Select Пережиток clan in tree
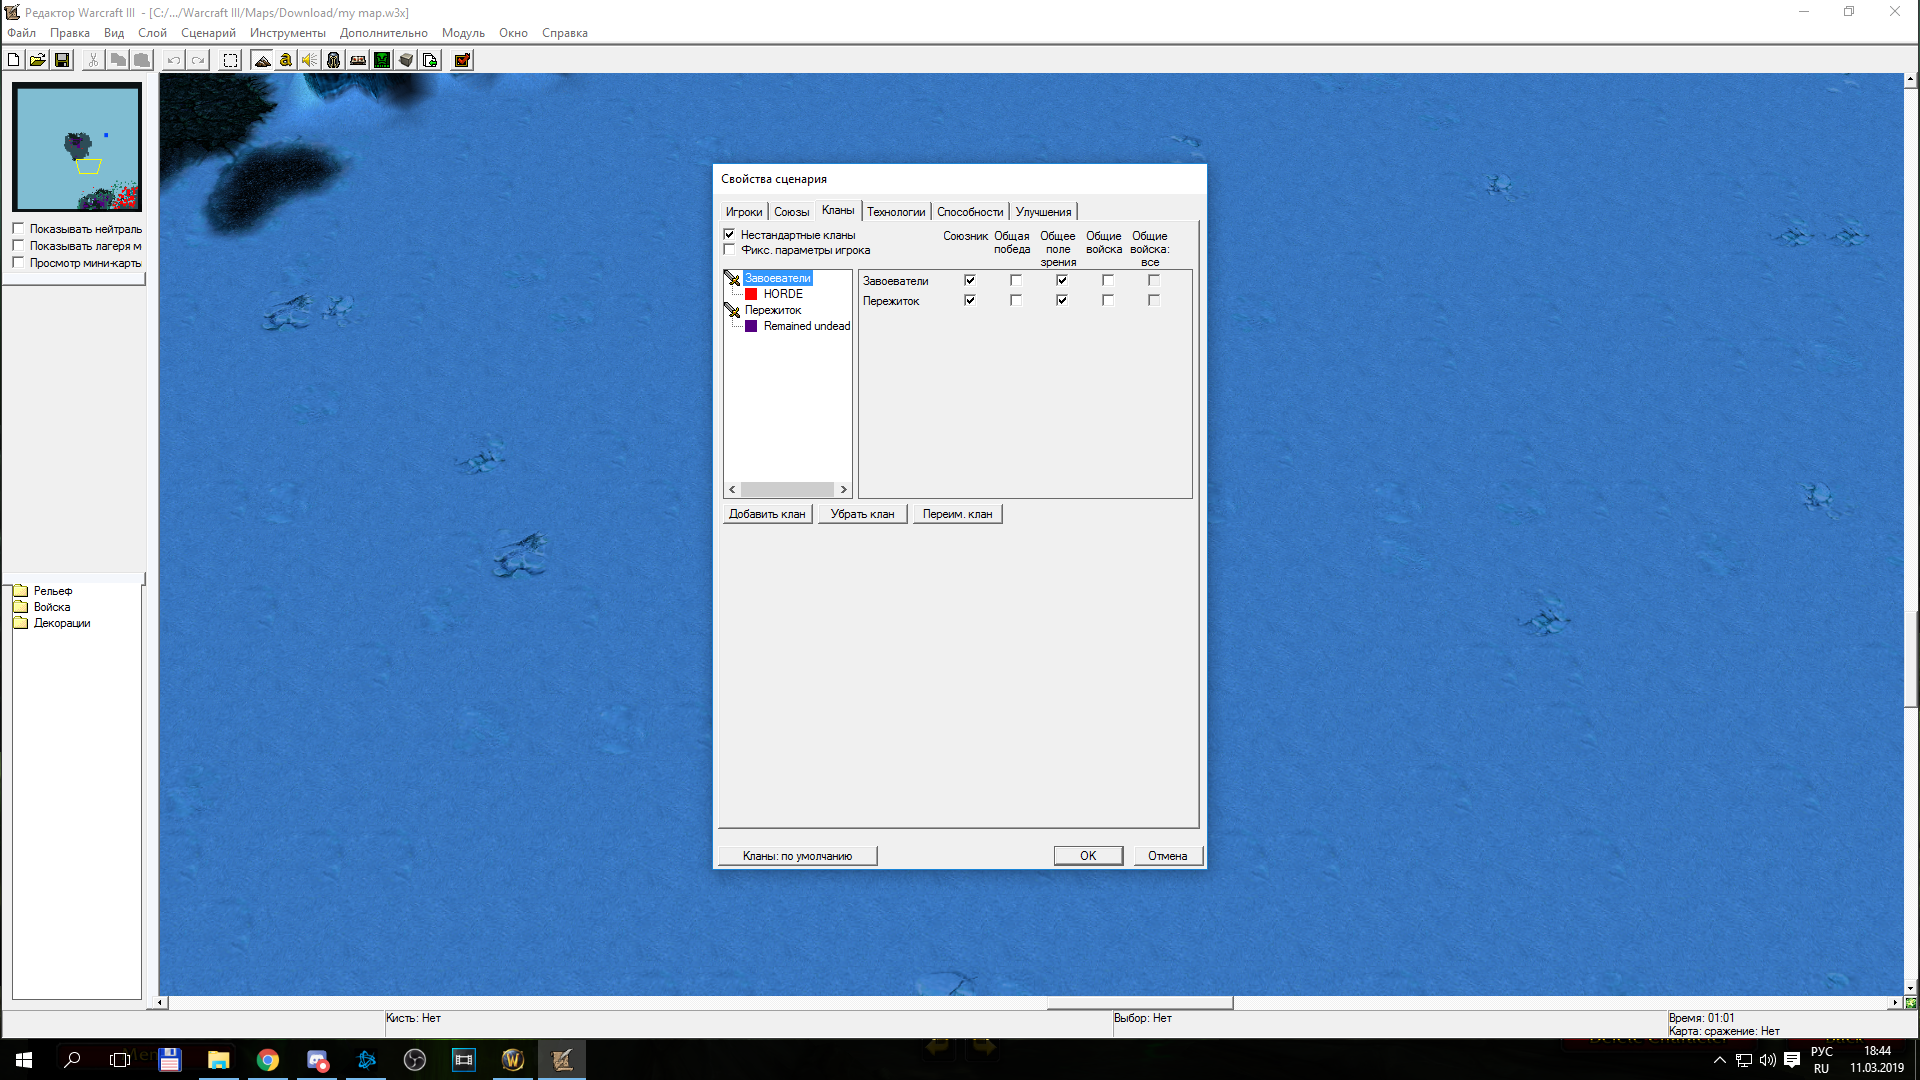This screenshot has width=1920, height=1080. click(x=772, y=310)
